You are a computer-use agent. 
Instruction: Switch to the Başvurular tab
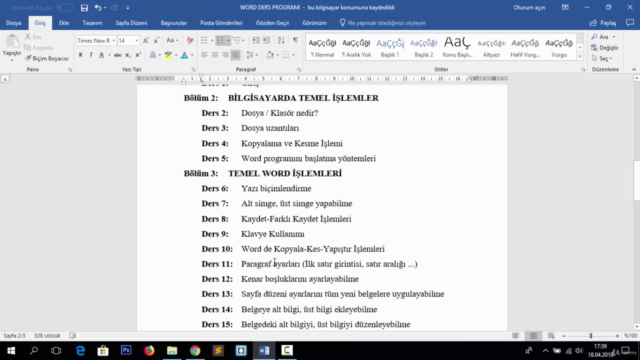(173, 23)
